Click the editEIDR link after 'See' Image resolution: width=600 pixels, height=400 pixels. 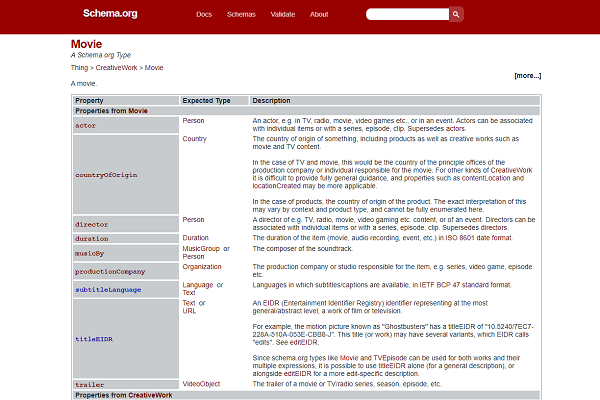click(303, 343)
